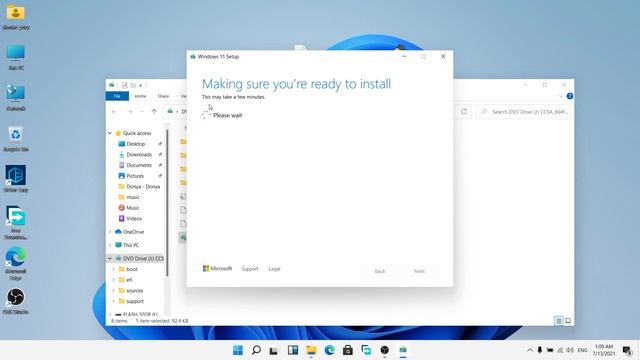Image resolution: width=640 pixels, height=360 pixels.
Task: Open notification center icon
Action: 627,350
